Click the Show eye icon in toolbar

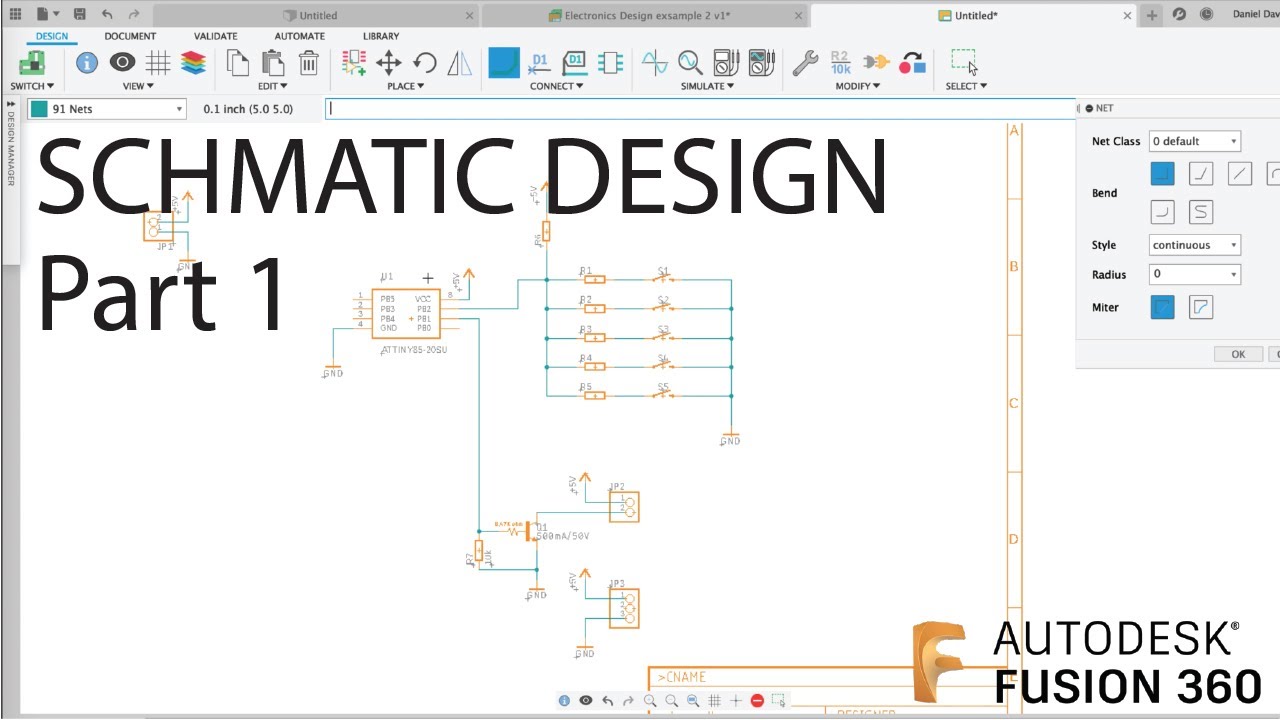tap(122, 63)
